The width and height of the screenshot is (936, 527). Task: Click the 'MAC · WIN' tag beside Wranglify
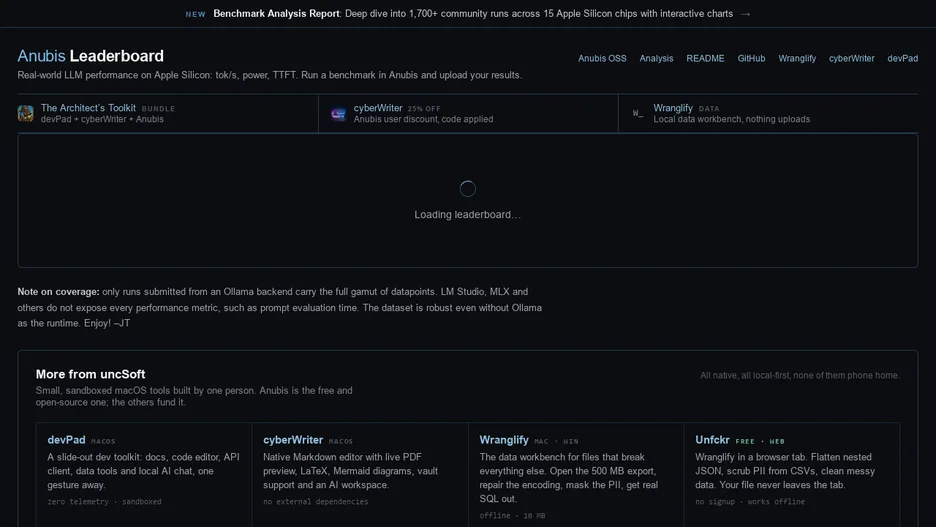pyautogui.click(x=556, y=442)
